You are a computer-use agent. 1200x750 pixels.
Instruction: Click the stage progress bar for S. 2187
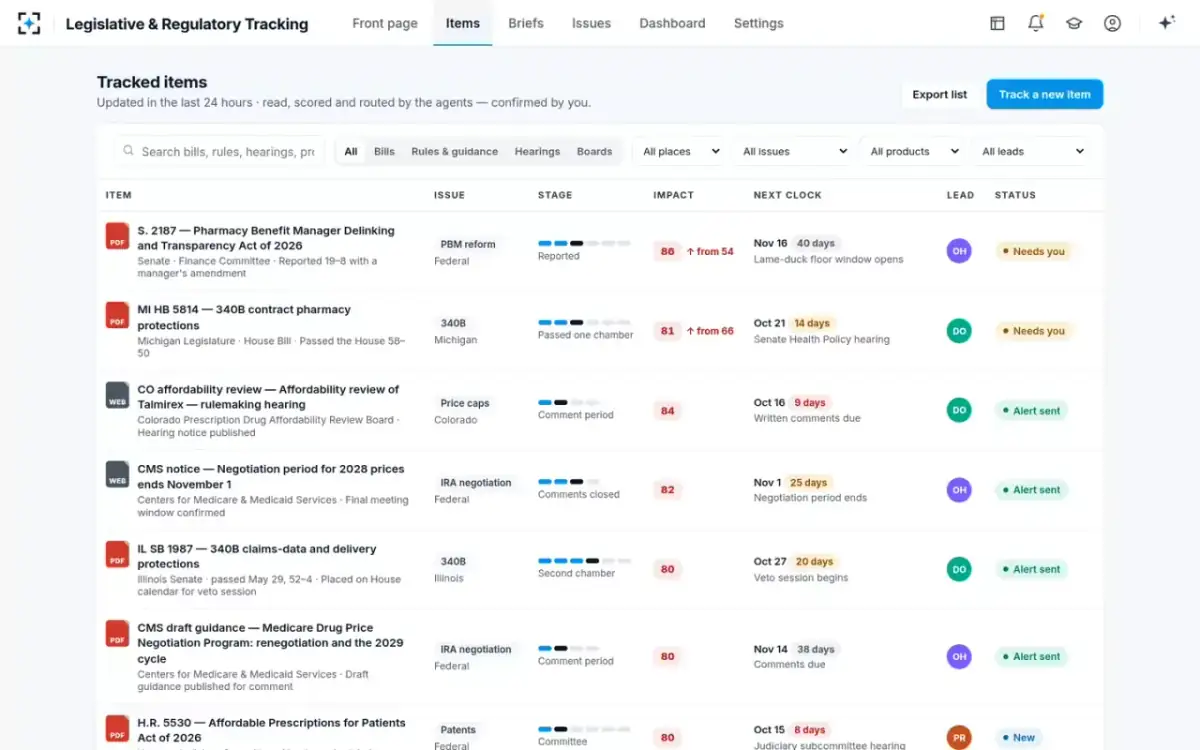click(584, 243)
